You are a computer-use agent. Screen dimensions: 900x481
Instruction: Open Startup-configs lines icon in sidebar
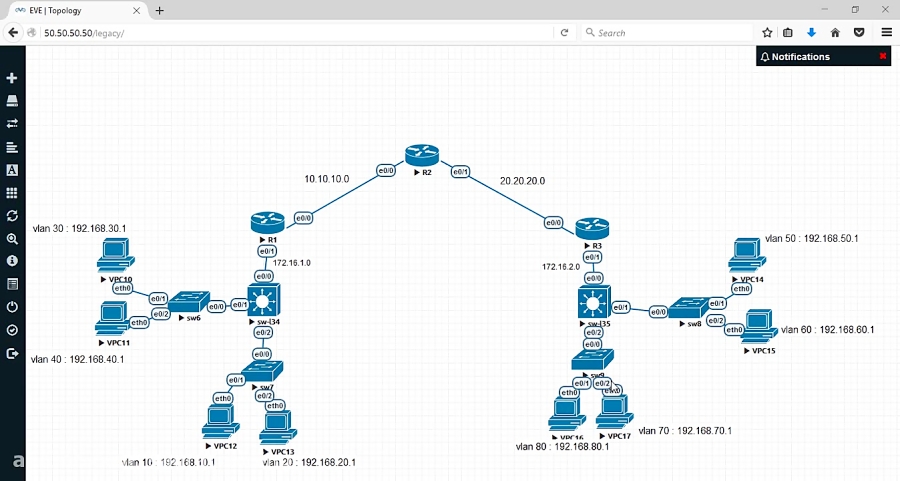(x=12, y=148)
